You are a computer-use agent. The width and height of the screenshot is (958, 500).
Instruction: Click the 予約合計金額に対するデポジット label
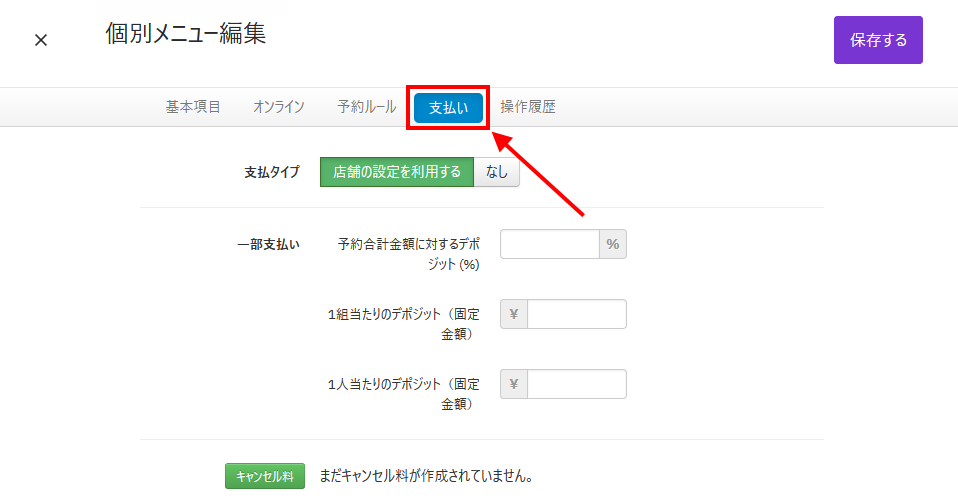pyautogui.click(x=409, y=253)
